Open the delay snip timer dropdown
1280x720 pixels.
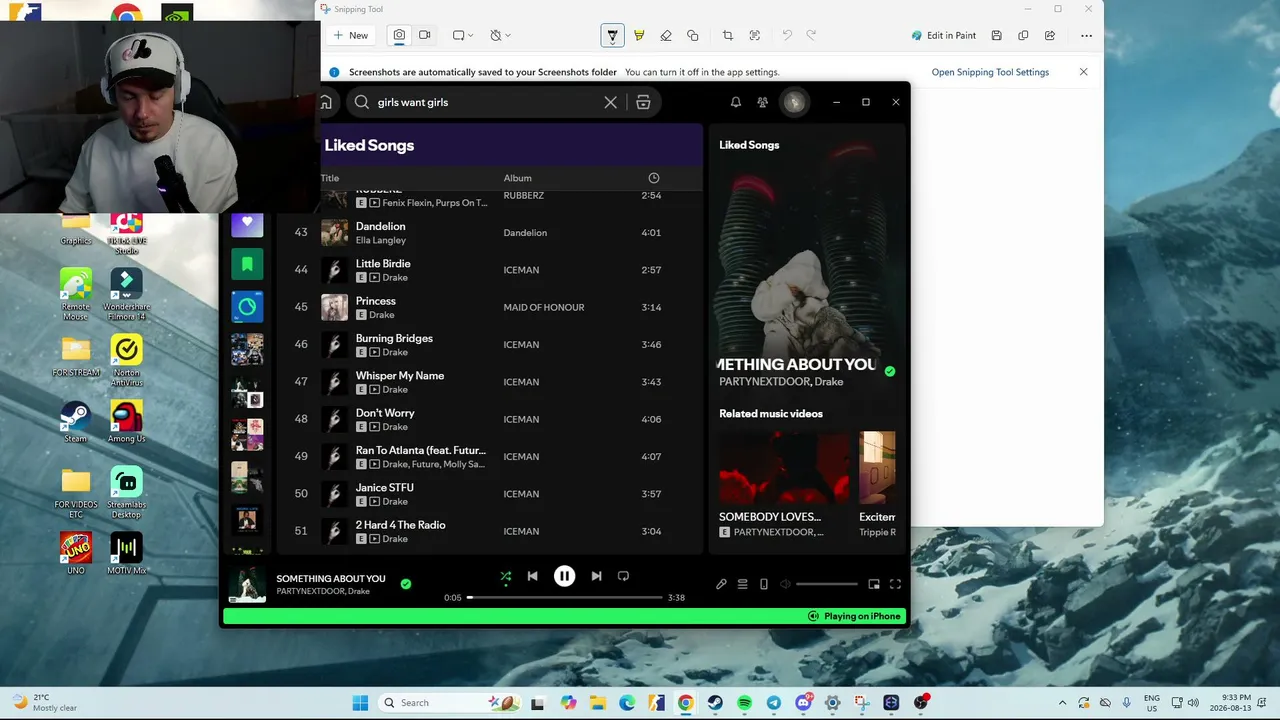point(500,35)
